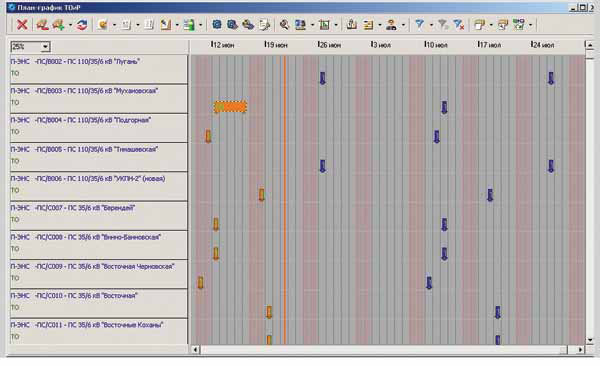This screenshot has height=366, width=600.
Task: Click the refresh icon with red and blue arrows
Action: [82, 25]
